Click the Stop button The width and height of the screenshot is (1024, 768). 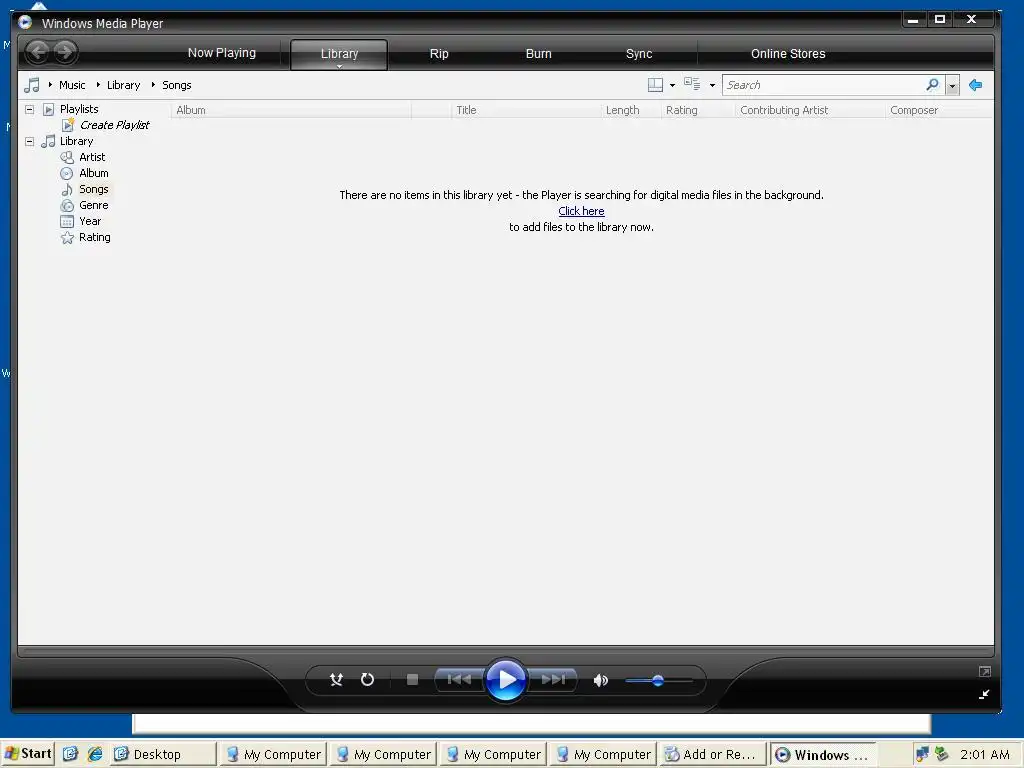tap(412, 680)
